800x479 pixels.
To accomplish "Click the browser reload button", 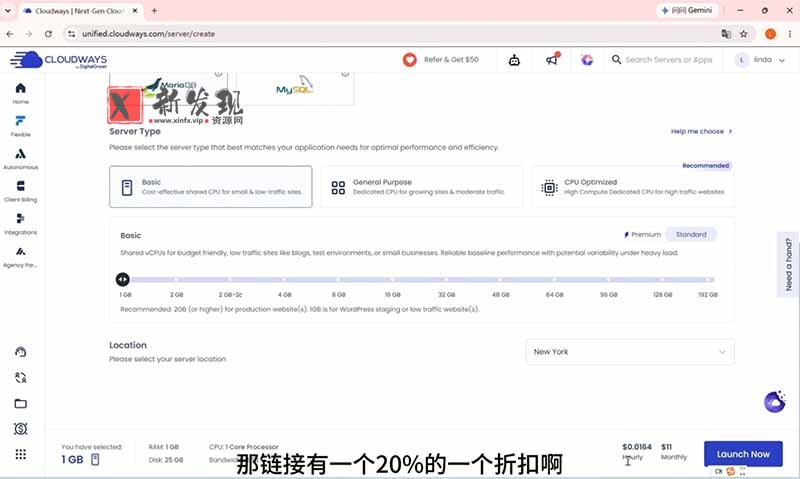I will point(48,34).
